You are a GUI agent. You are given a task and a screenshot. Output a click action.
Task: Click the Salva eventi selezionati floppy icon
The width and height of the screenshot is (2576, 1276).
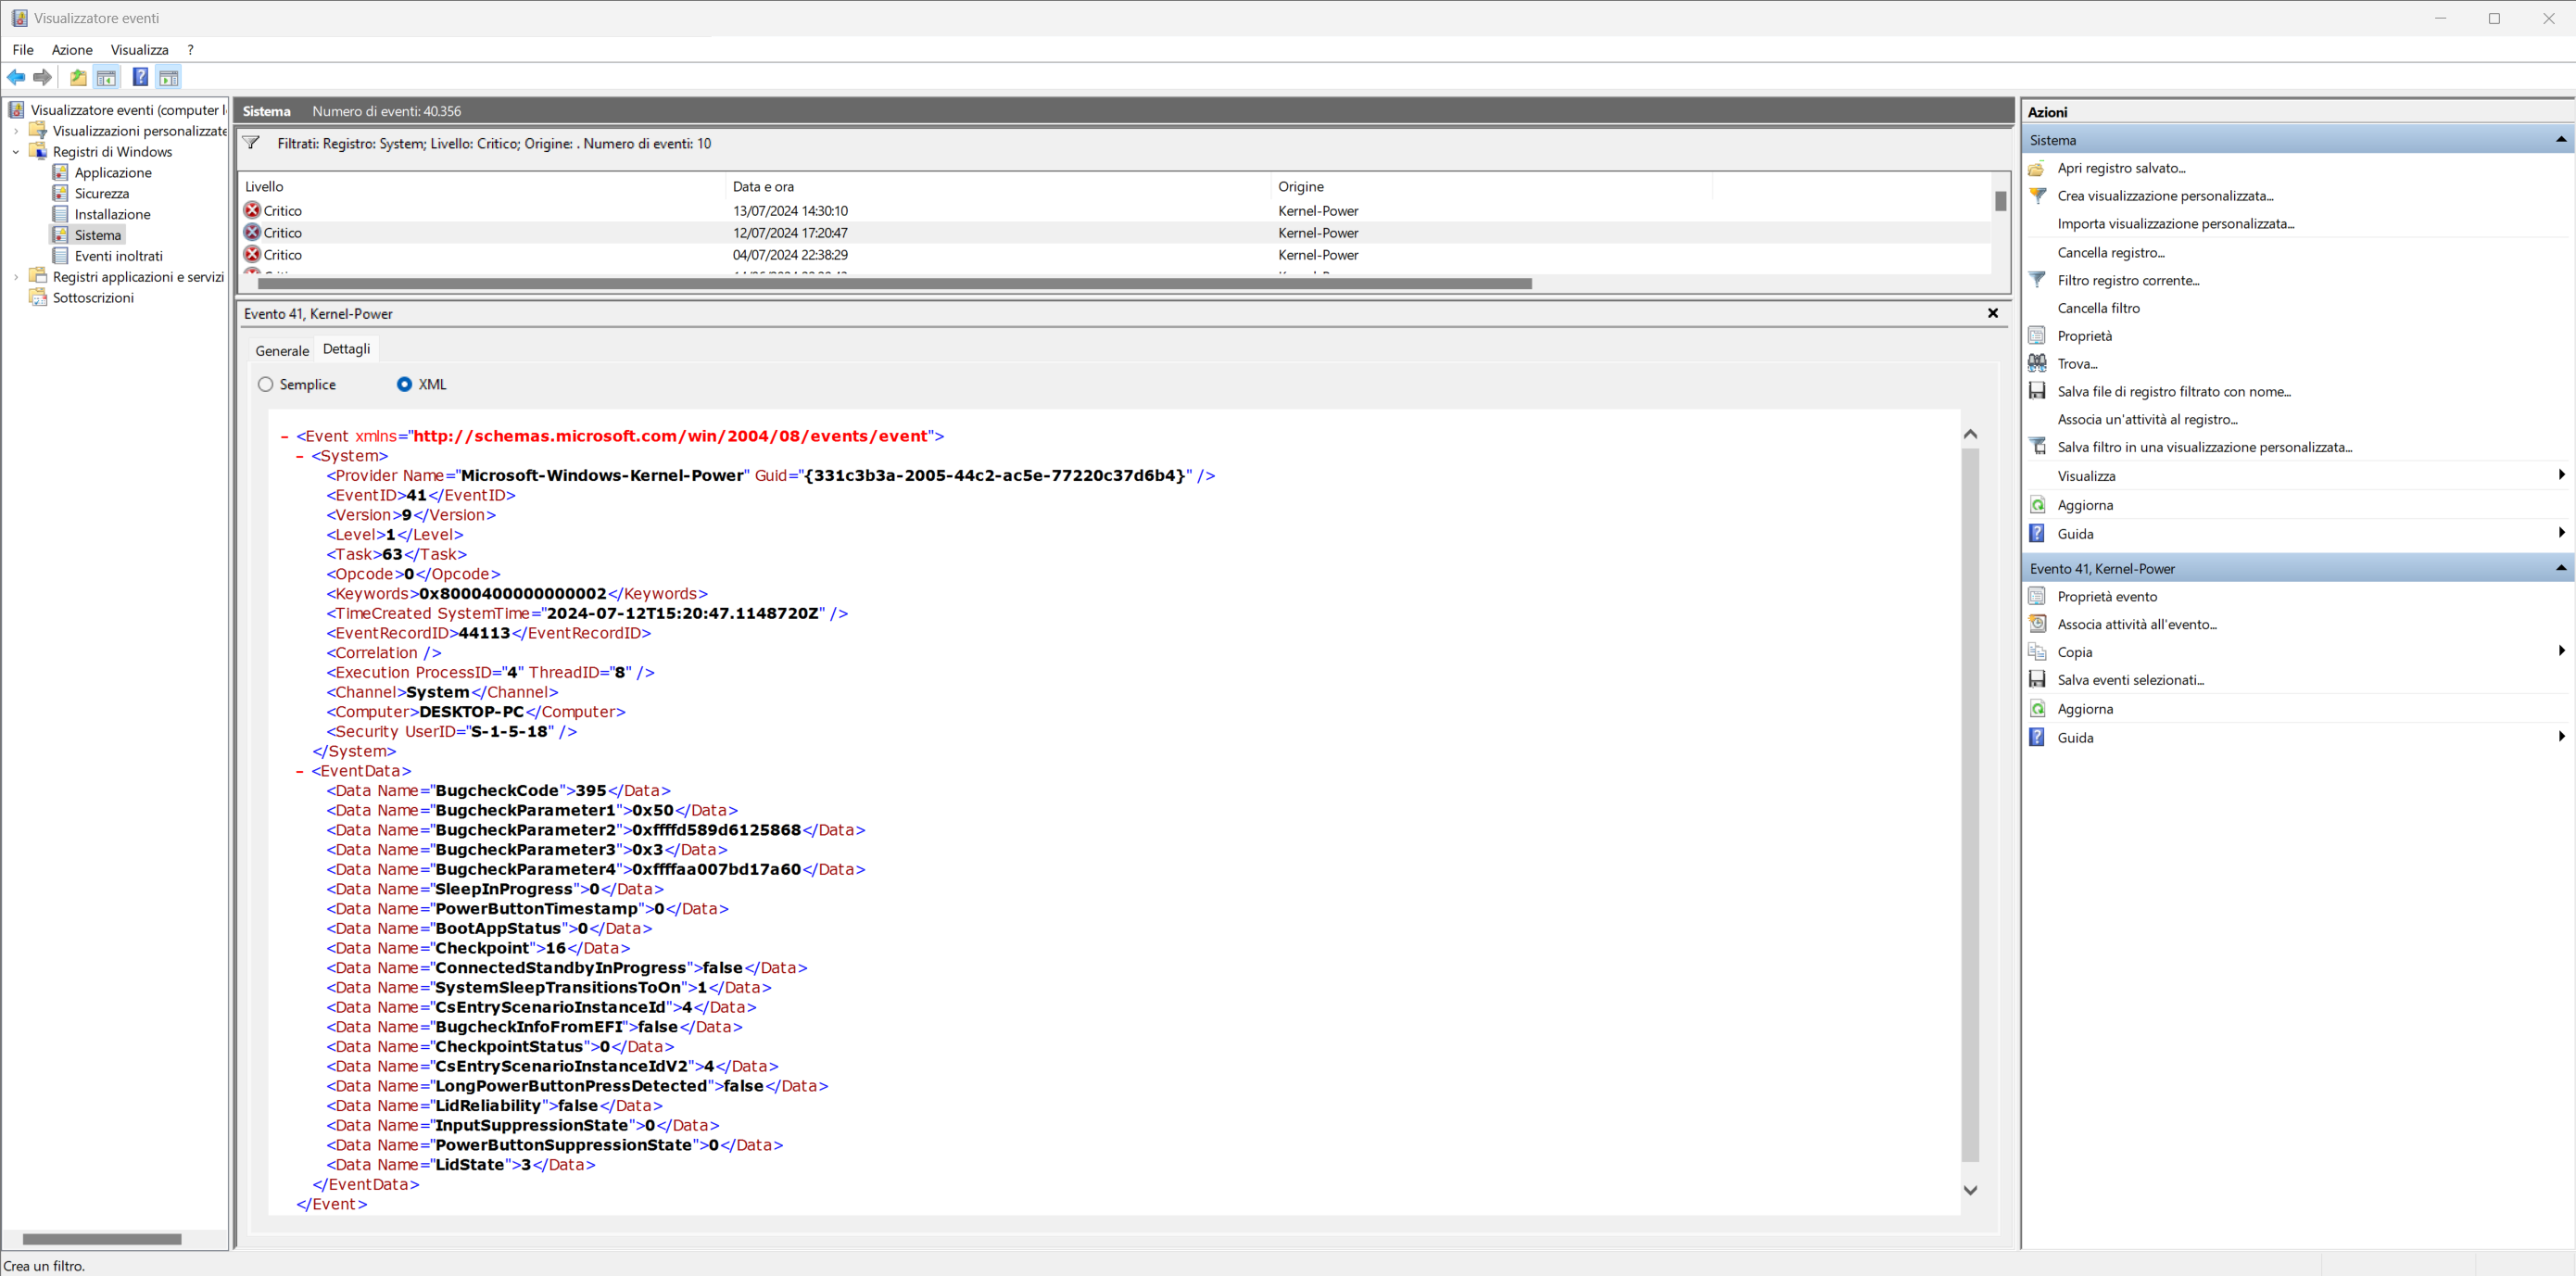pyautogui.click(x=2036, y=679)
